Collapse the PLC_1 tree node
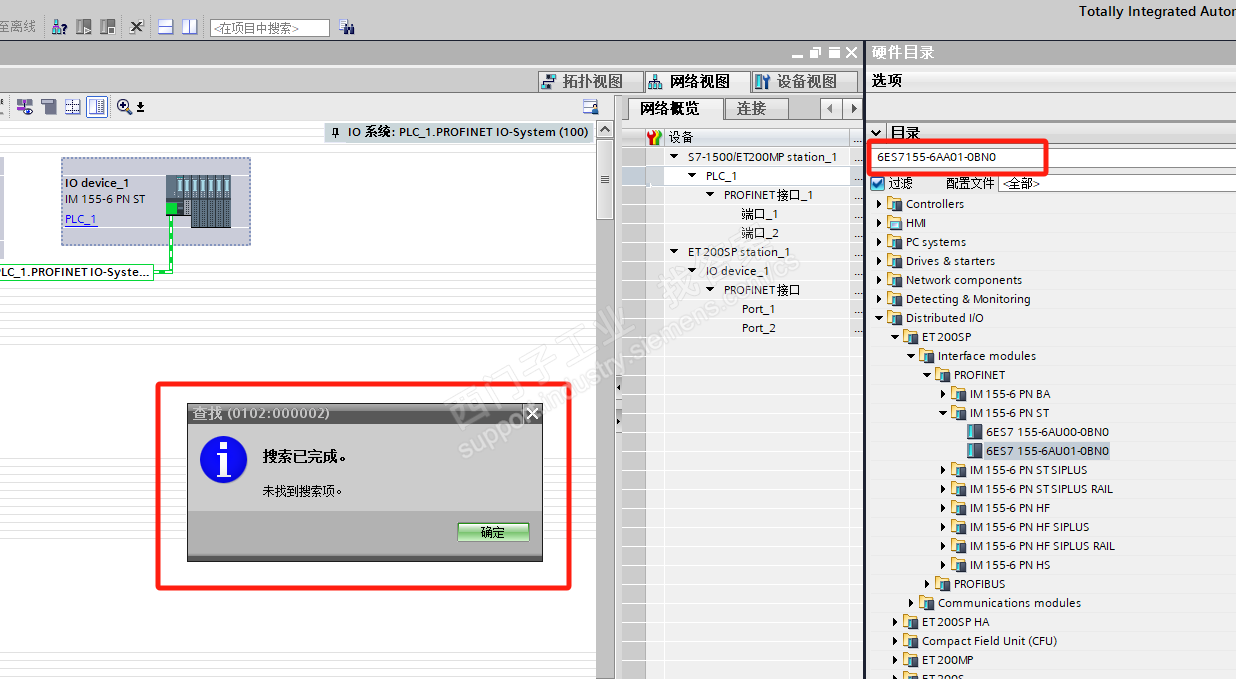Screen dimensions: 1236x679 (694, 176)
